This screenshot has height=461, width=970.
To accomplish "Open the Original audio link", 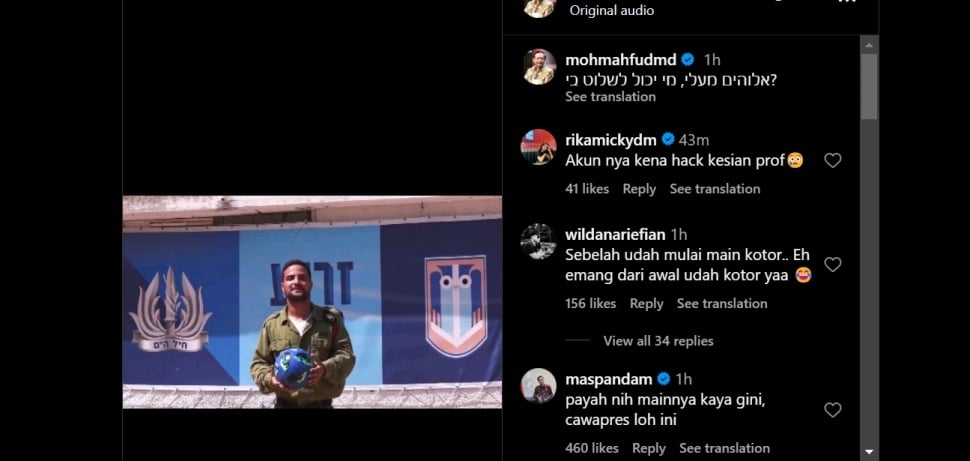I will 612,10.
